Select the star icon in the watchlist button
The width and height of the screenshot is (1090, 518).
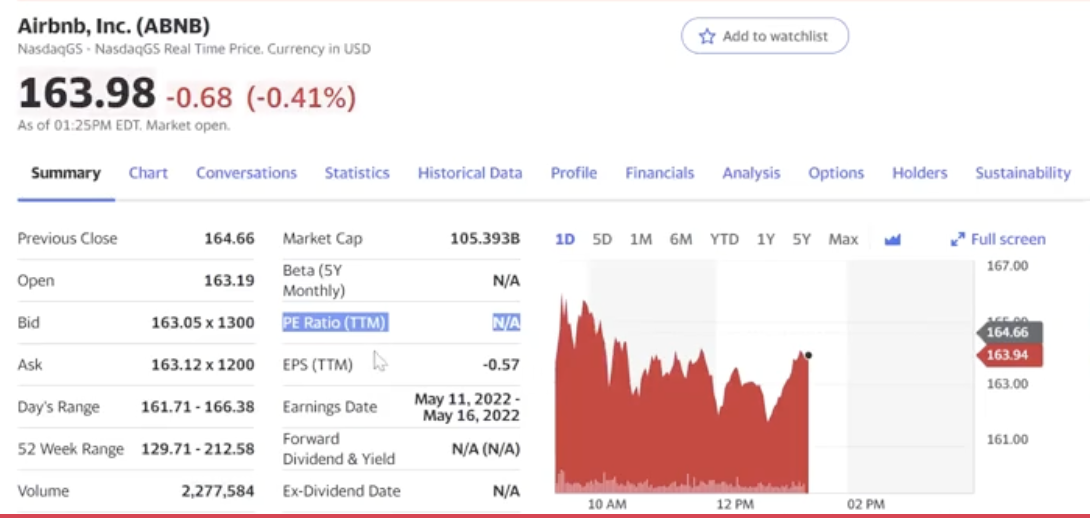[x=707, y=37]
